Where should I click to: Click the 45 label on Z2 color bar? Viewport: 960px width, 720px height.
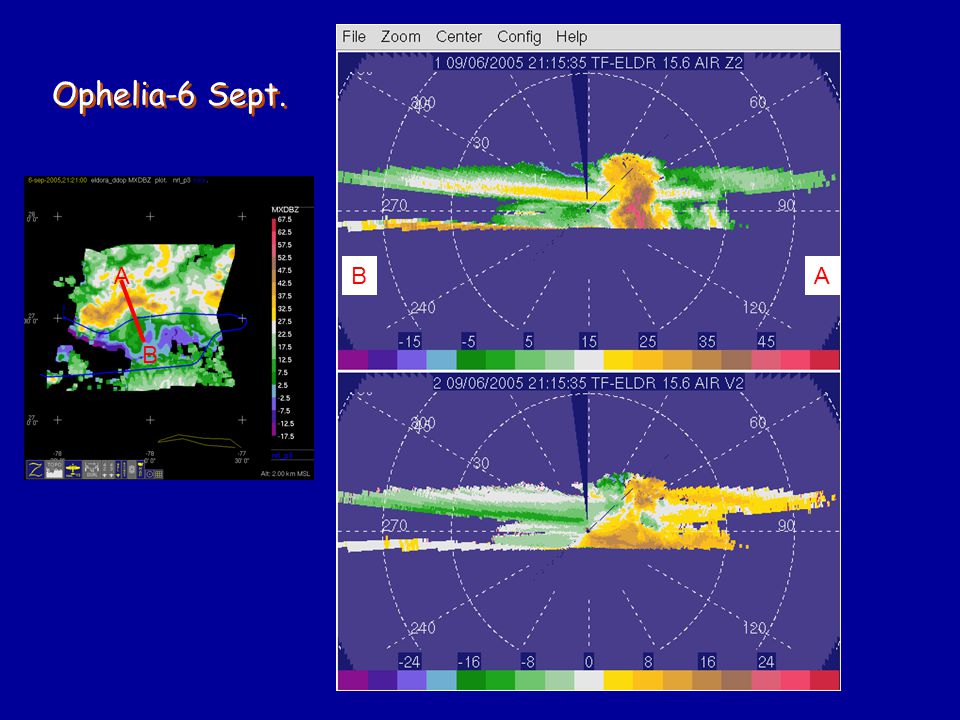coord(766,342)
